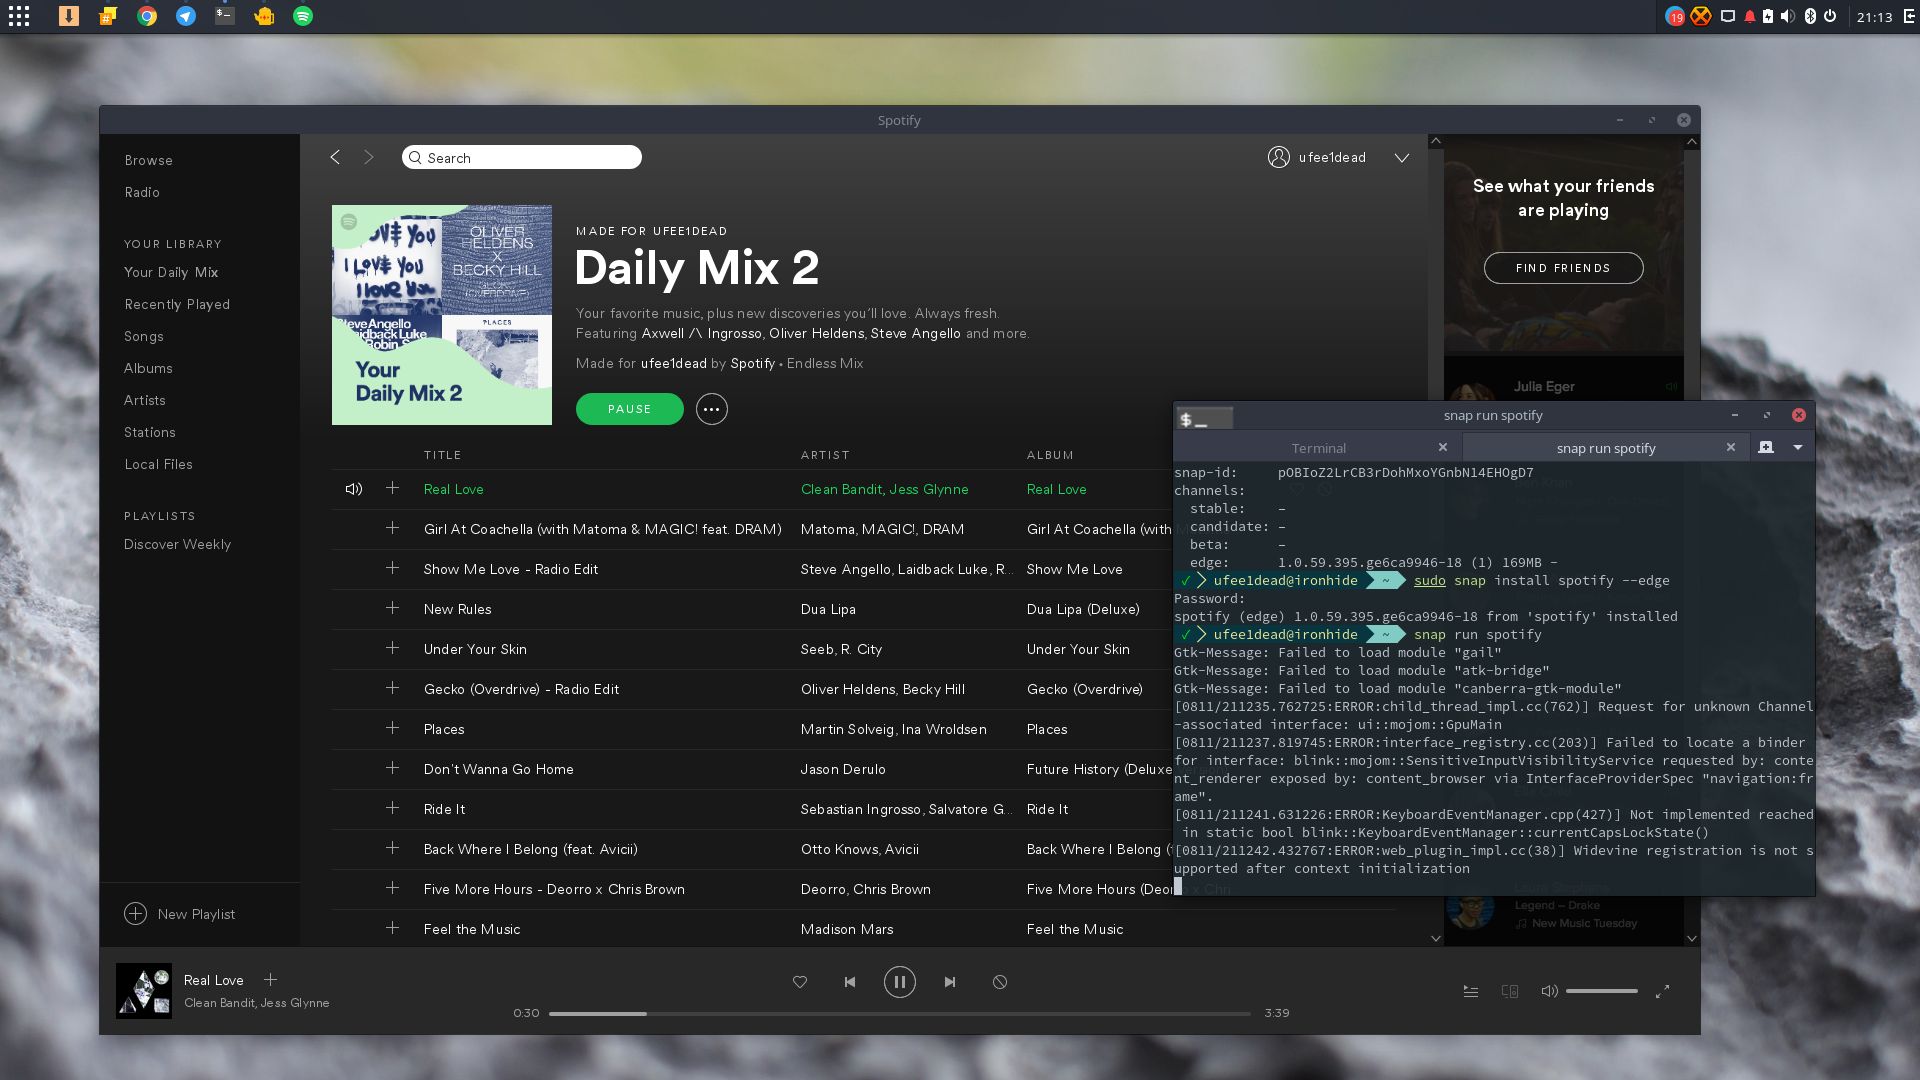Viewport: 1920px width, 1080px height.
Task: Open artist Oliver Heldens link in description
Action: click(x=816, y=333)
